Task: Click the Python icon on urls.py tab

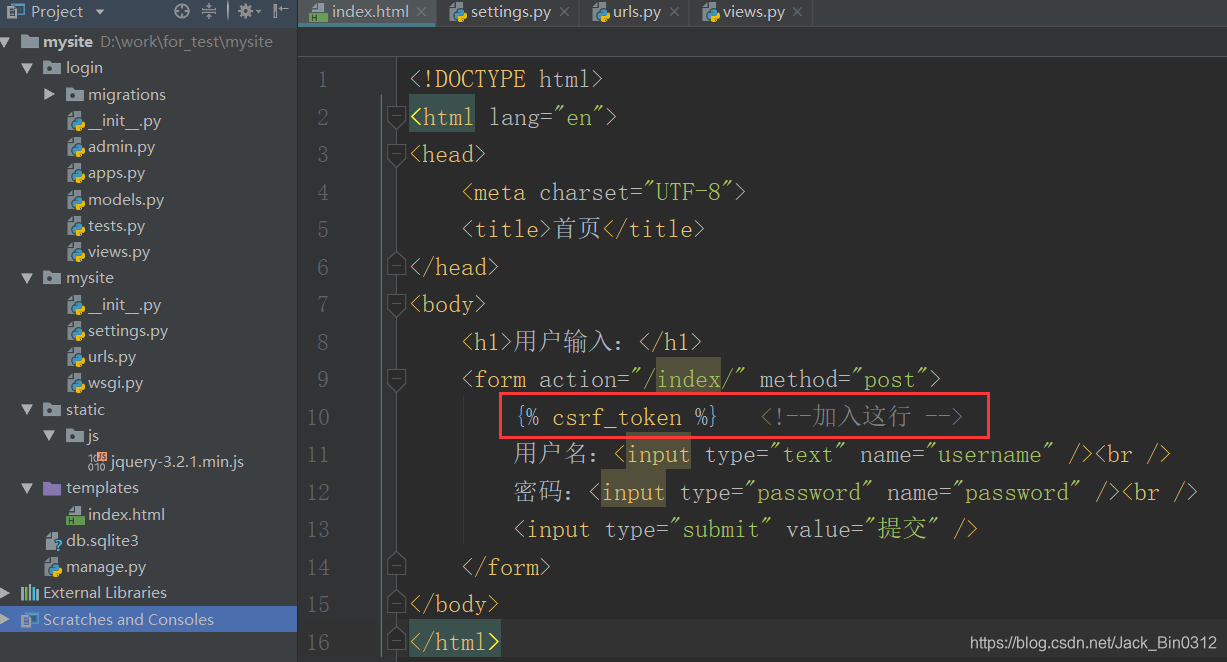Action: [600, 13]
